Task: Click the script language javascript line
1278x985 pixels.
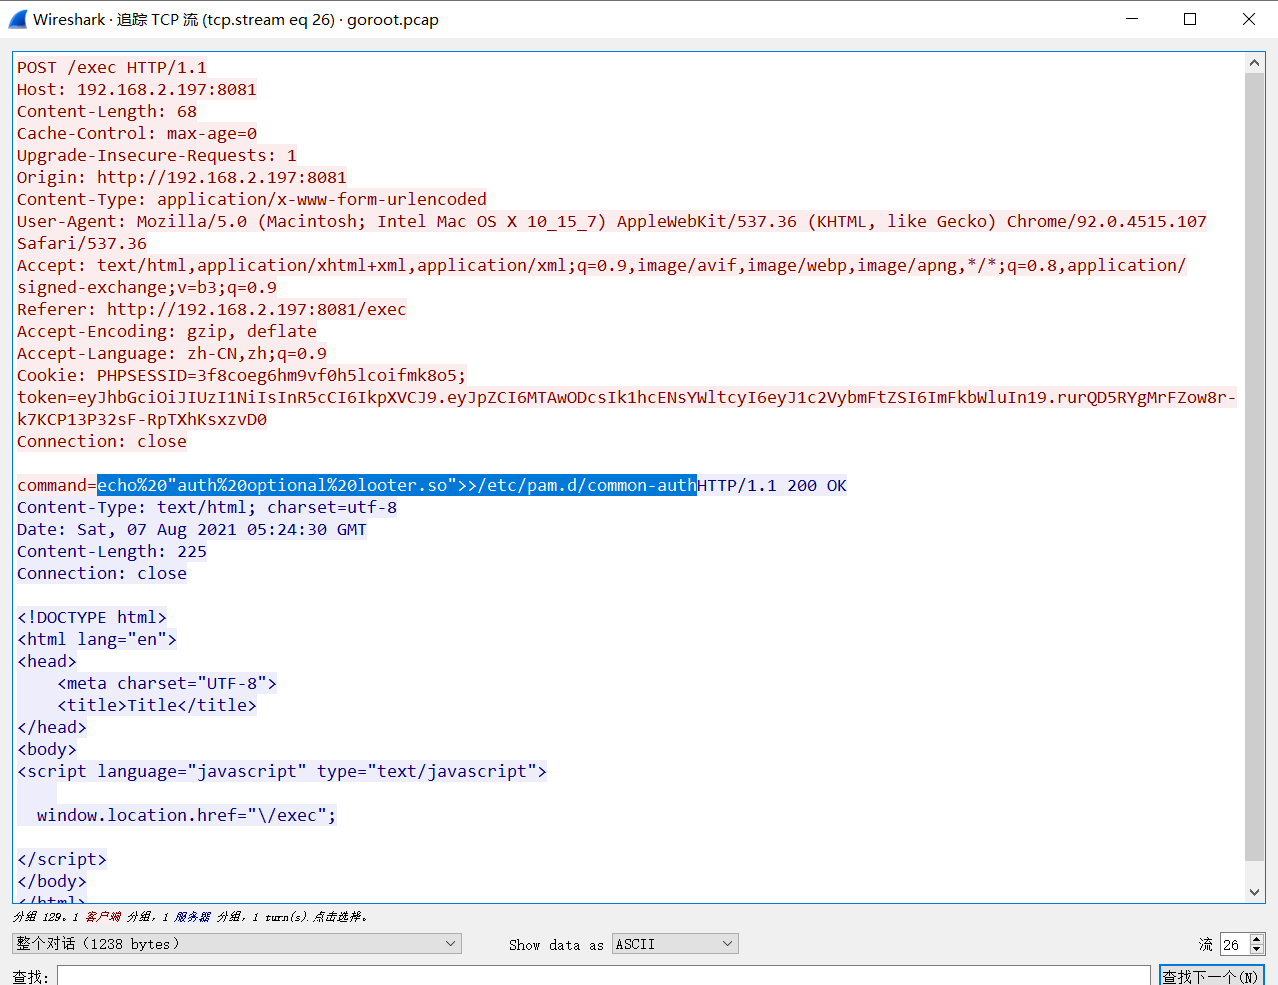Action: [282, 771]
